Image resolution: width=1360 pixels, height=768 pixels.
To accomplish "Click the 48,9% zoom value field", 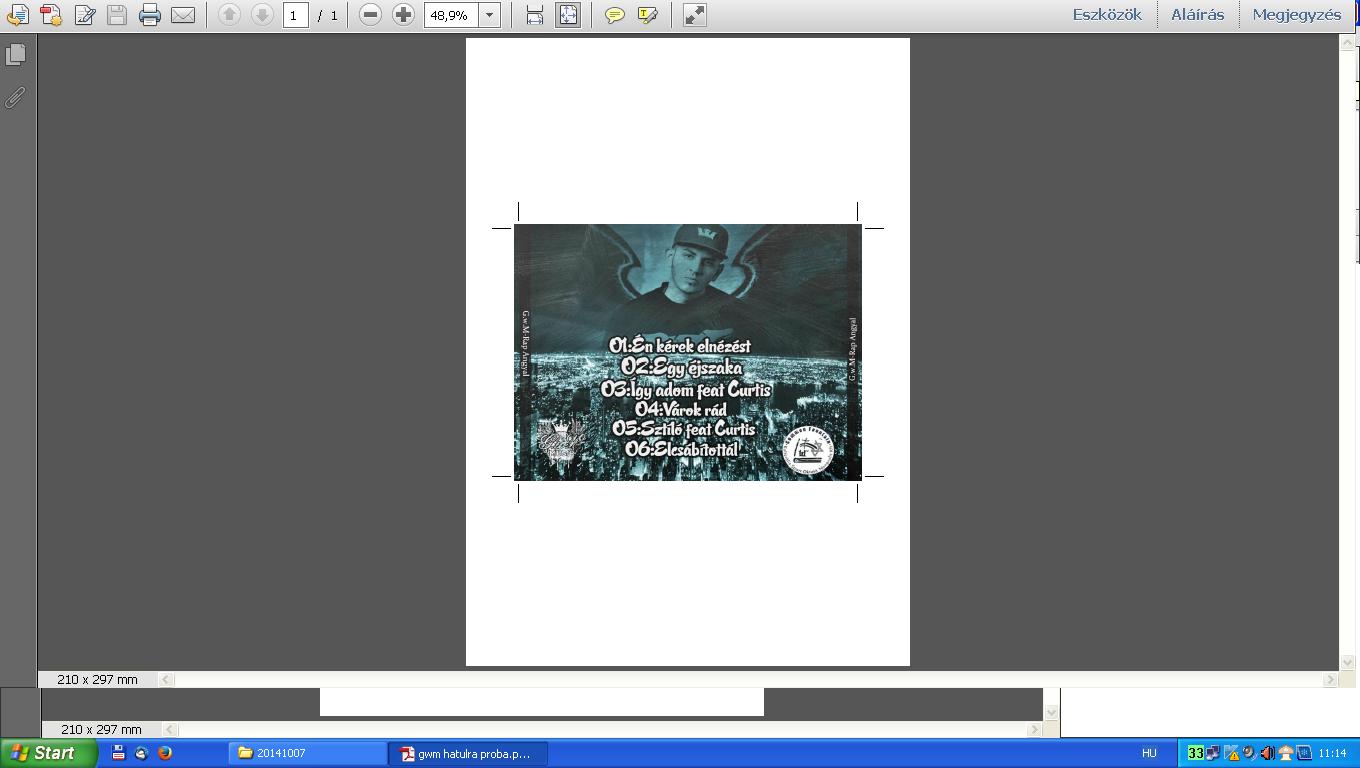I will [451, 15].
